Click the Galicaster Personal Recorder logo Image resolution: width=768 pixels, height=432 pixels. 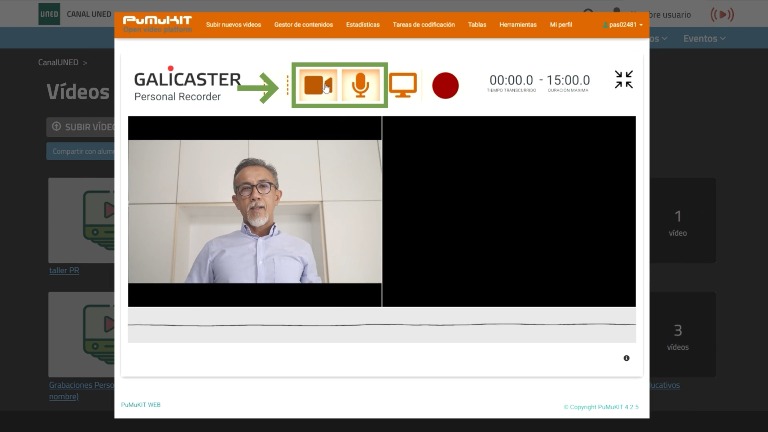[x=187, y=84]
